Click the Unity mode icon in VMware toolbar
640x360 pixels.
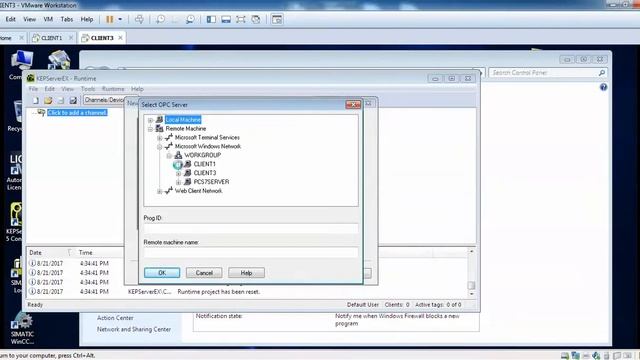coord(256,19)
